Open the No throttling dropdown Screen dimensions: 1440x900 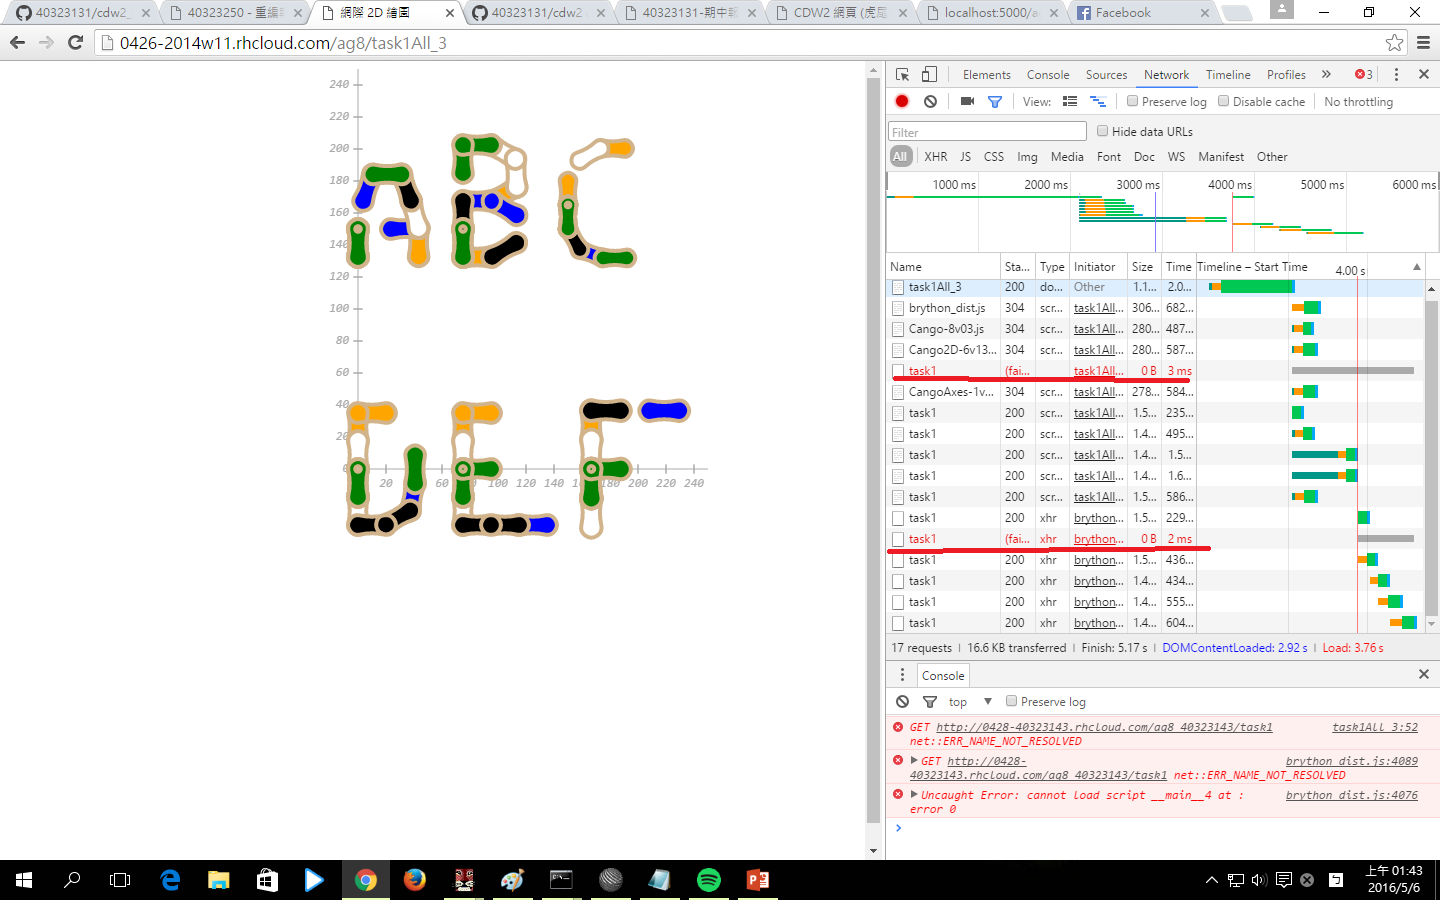(1358, 102)
